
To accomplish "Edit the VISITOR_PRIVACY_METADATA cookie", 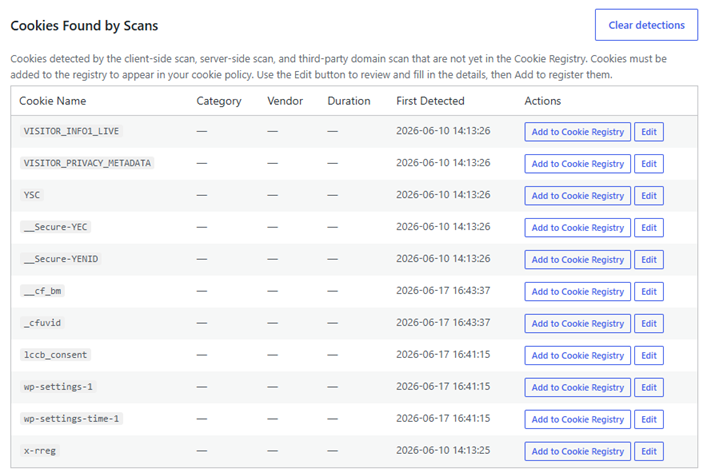I will (x=649, y=164).
